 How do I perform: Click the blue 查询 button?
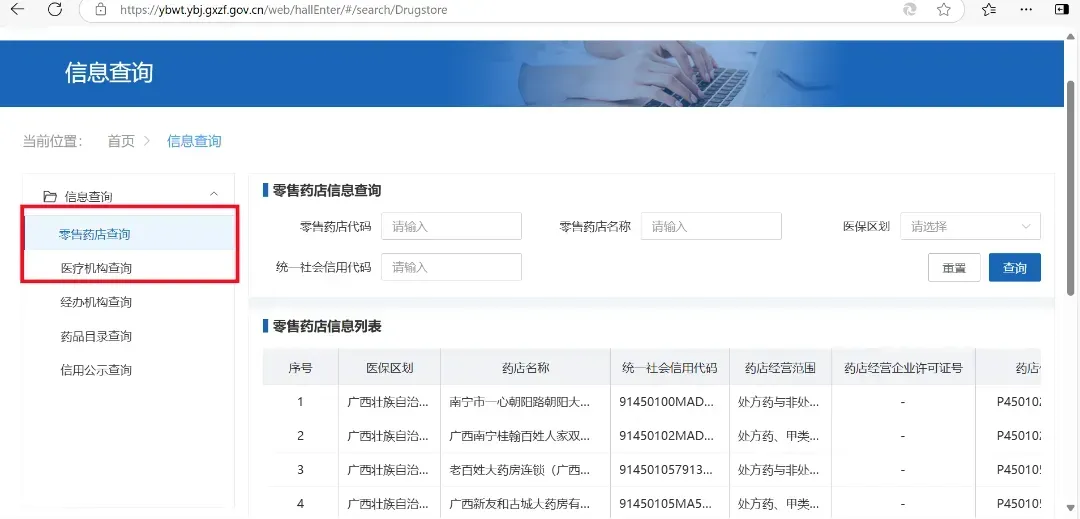[x=1014, y=268]
